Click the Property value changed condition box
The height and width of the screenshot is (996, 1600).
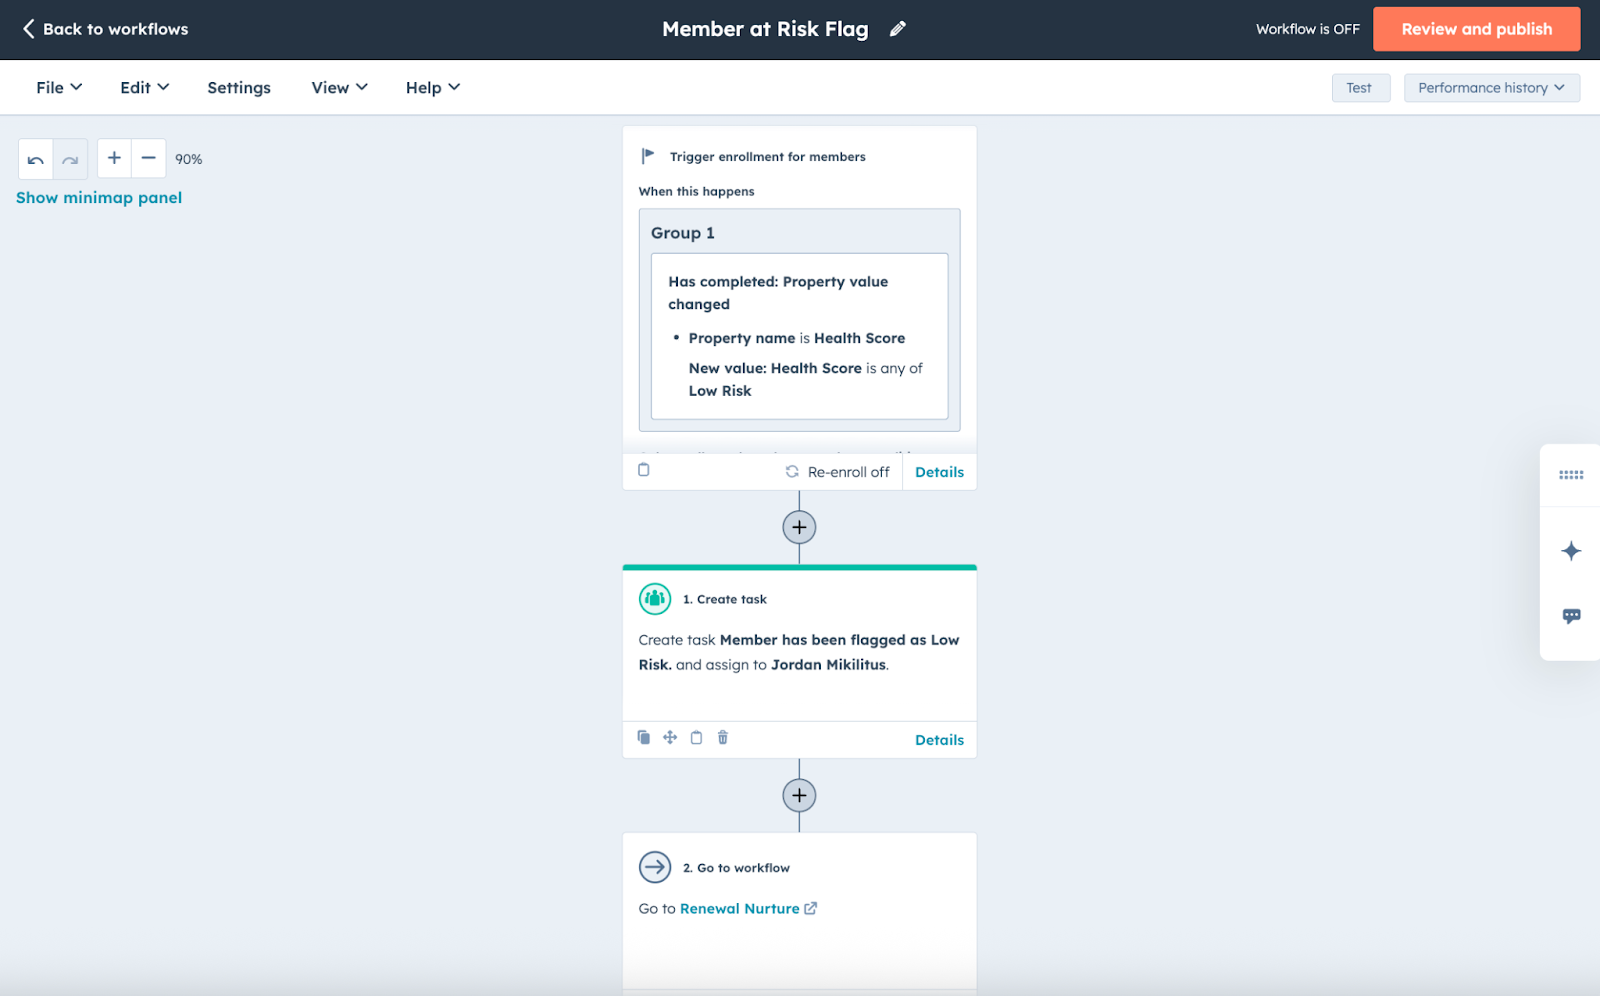pos(799,336)
